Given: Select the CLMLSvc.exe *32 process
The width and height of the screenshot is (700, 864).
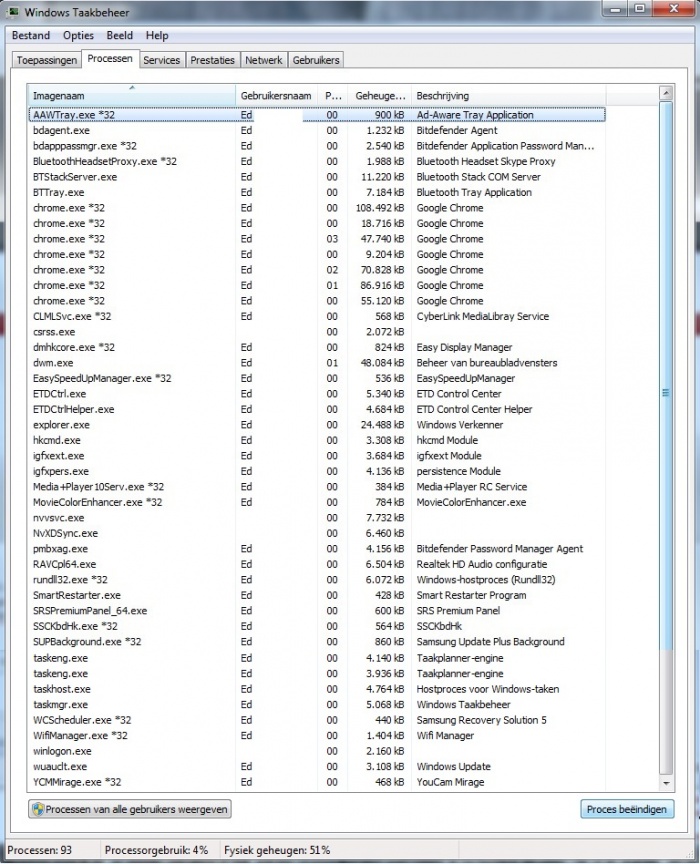Looking at the screenshot, I should point(316,316).
